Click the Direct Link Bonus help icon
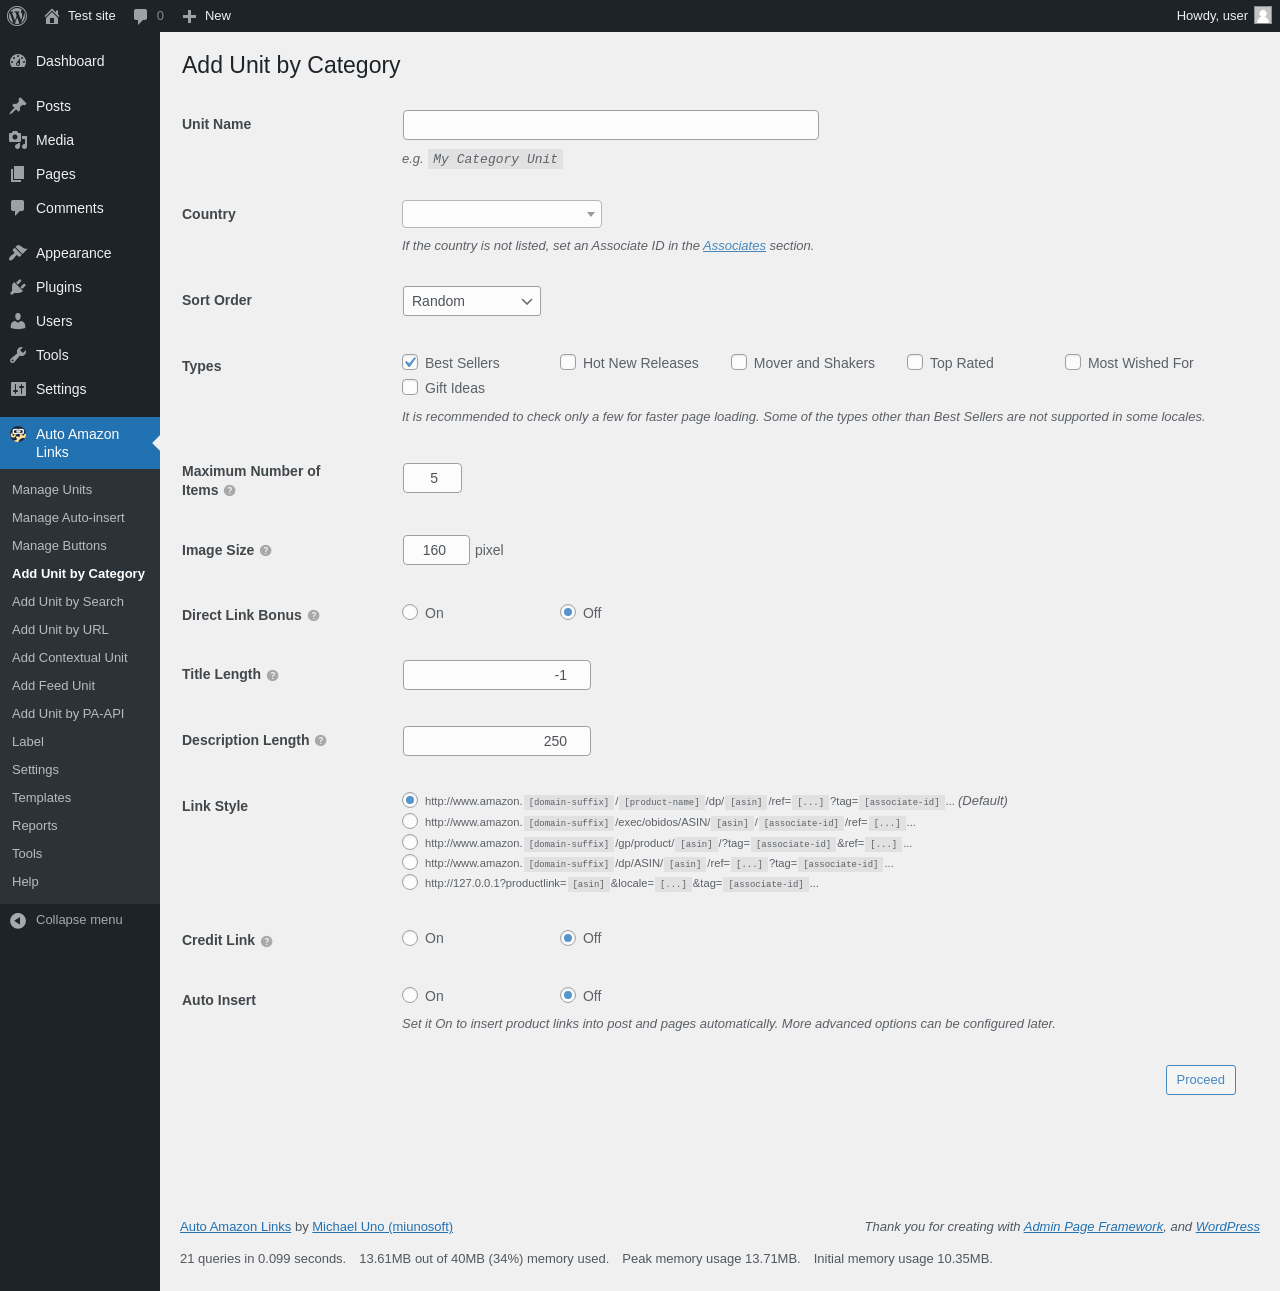Screen dimensions: 1280x1291 coord(314,616)
